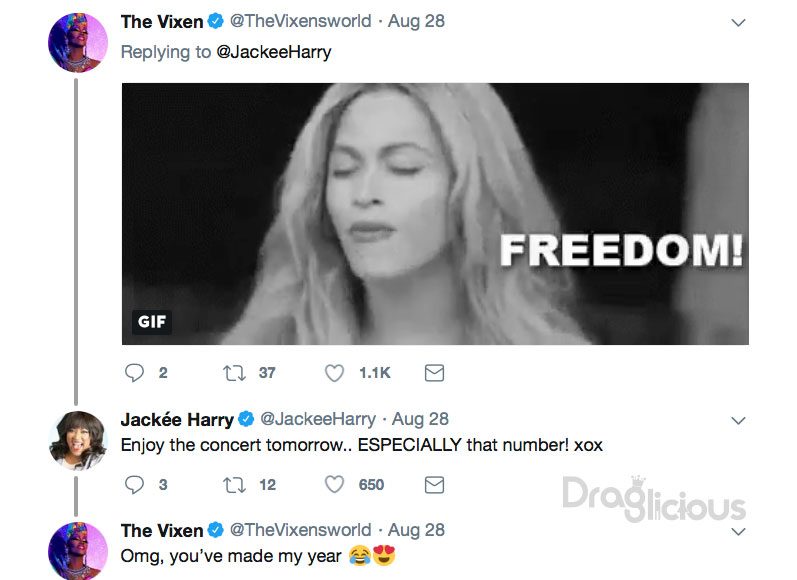797x580 pixels.
Task: Open @JackeeHarry mention in Replying to line
Action: [274, 52]
